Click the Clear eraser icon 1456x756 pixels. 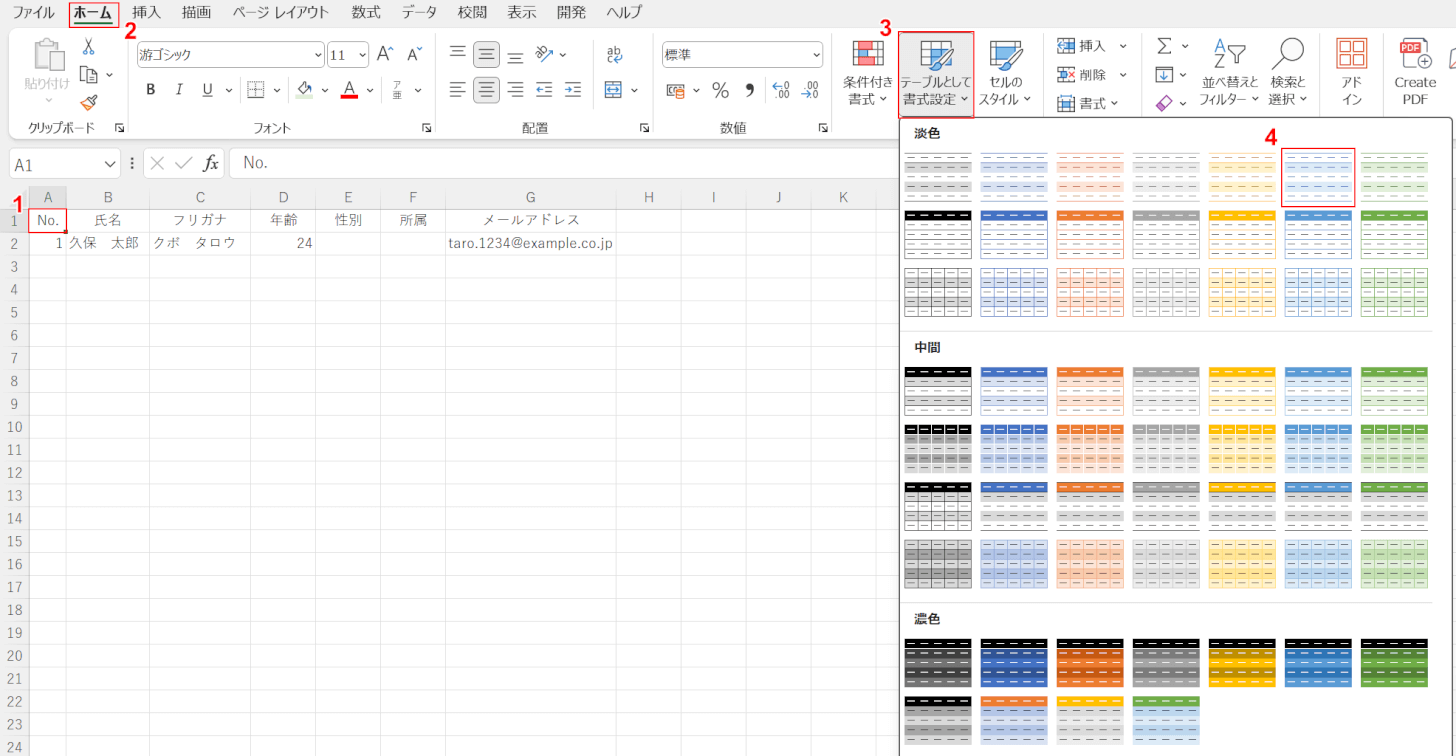(x=1164, y=102)
